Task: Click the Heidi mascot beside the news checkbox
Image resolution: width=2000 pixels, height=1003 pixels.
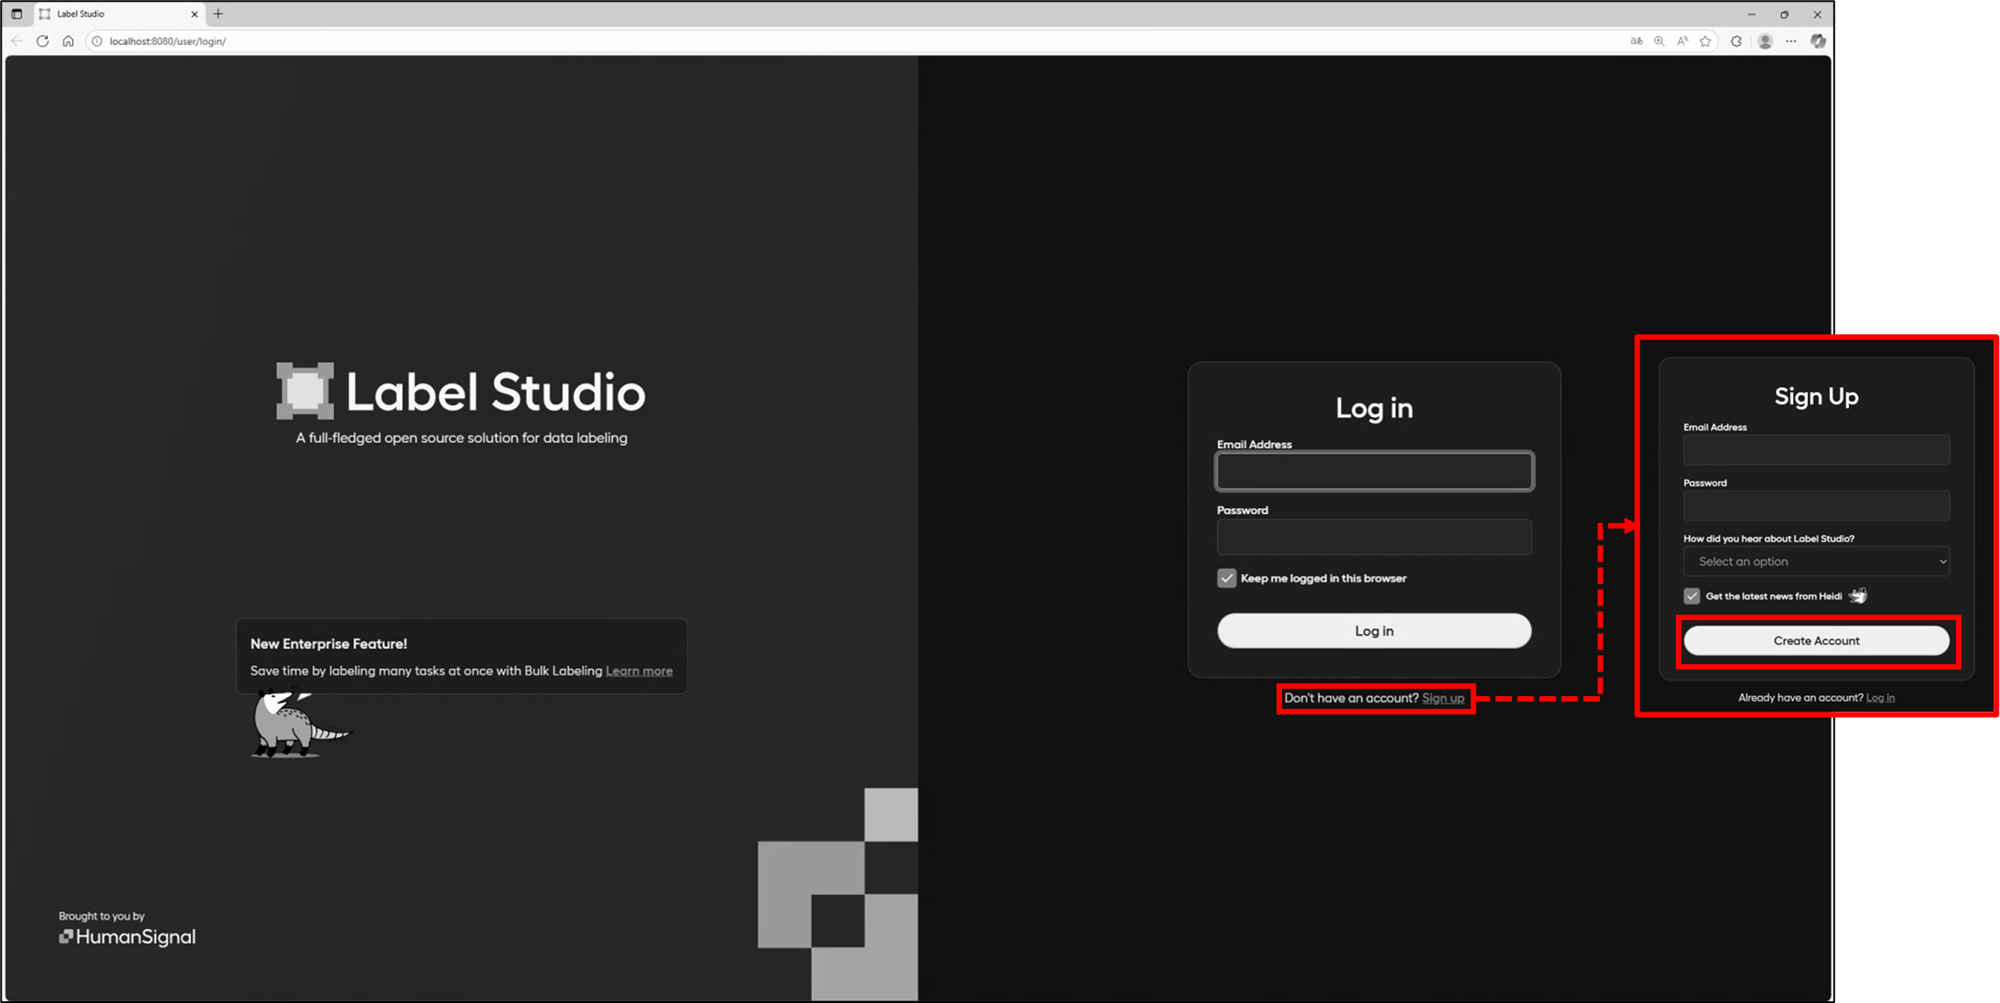Action: [1858, 595]
